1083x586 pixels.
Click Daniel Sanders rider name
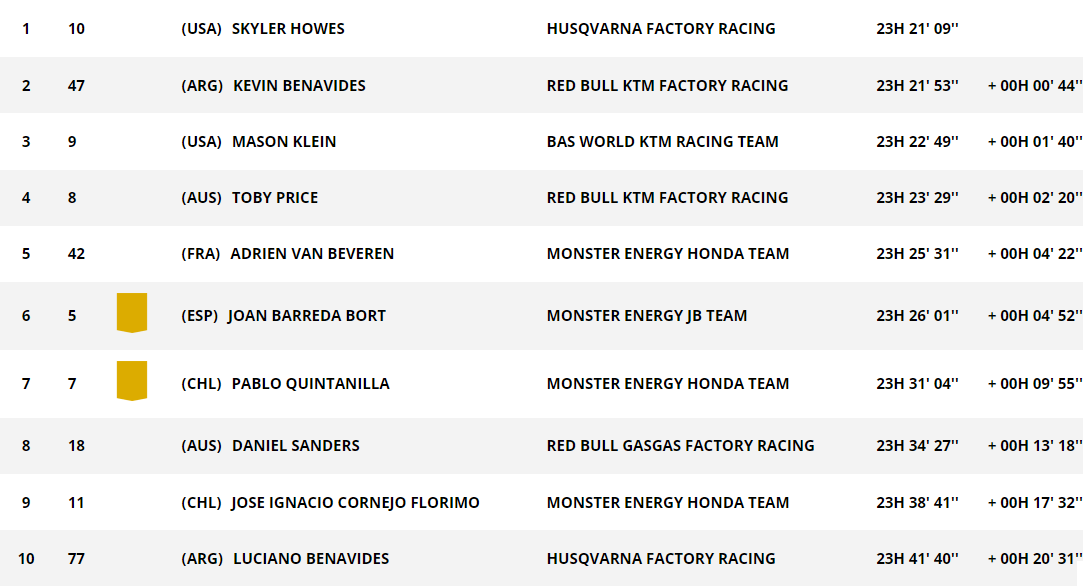(296, 446)
